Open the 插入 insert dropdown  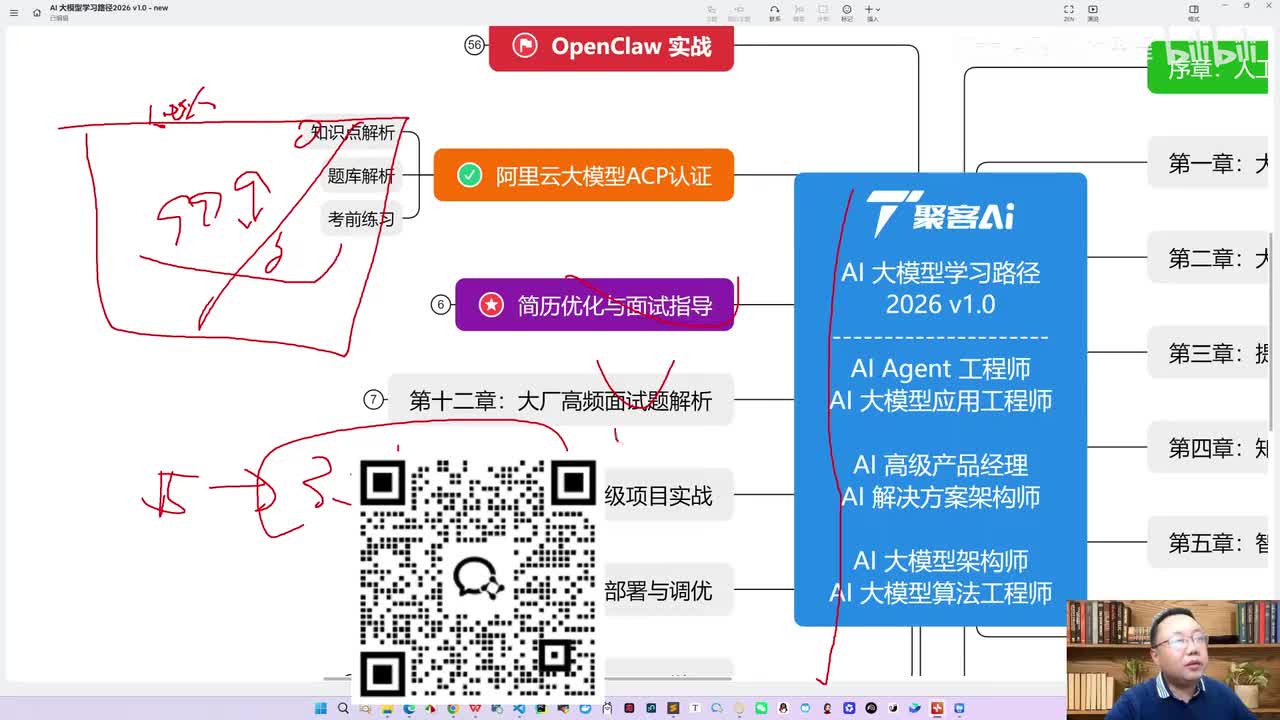pyautogui.click(x=873, y=12)
